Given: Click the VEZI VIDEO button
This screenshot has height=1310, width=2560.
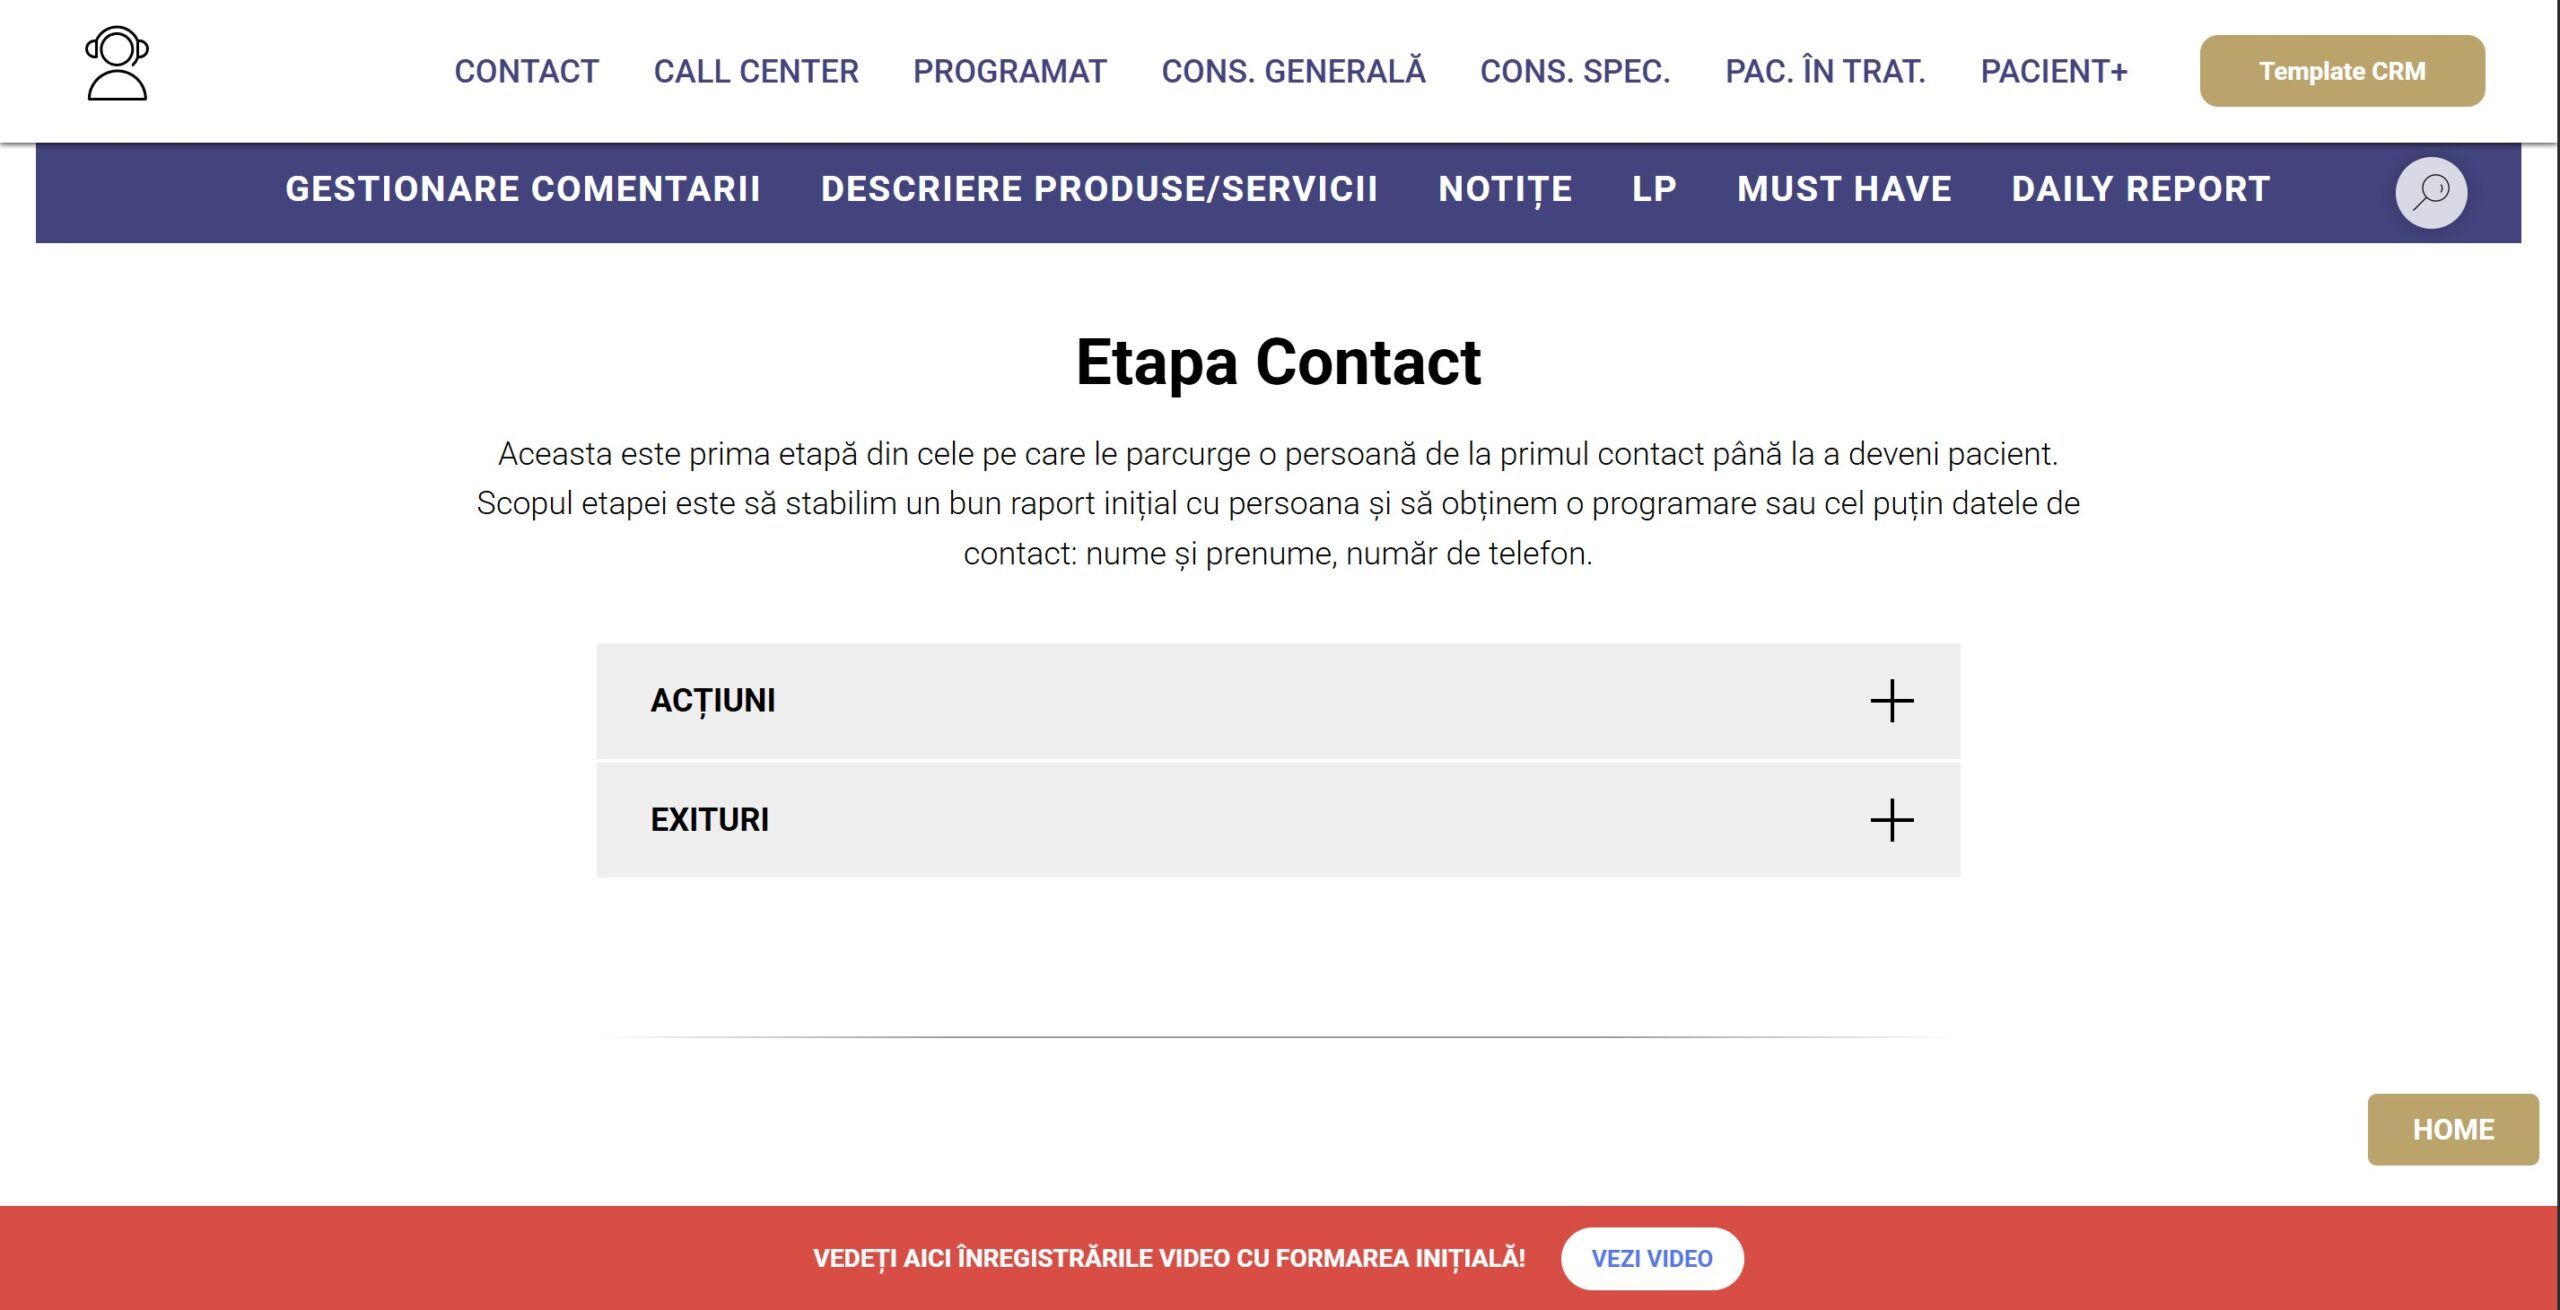Looking at the screenshot, I should click(x=1652, y=1258).
